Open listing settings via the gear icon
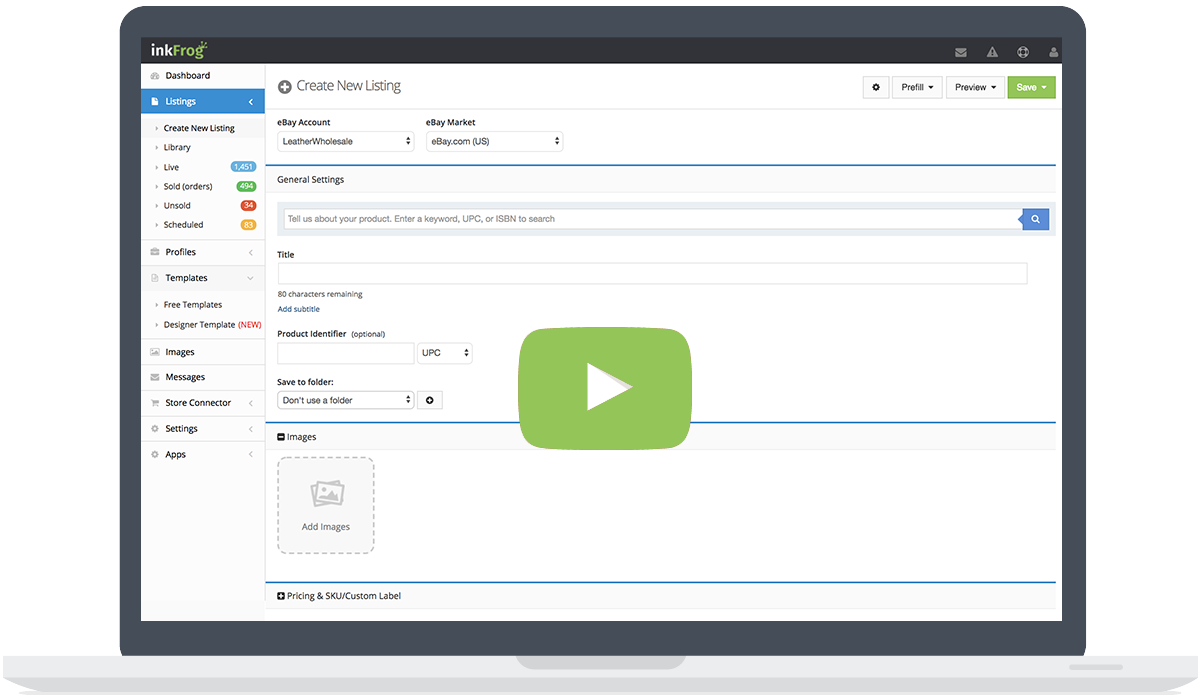 click(x=875, y=87)
